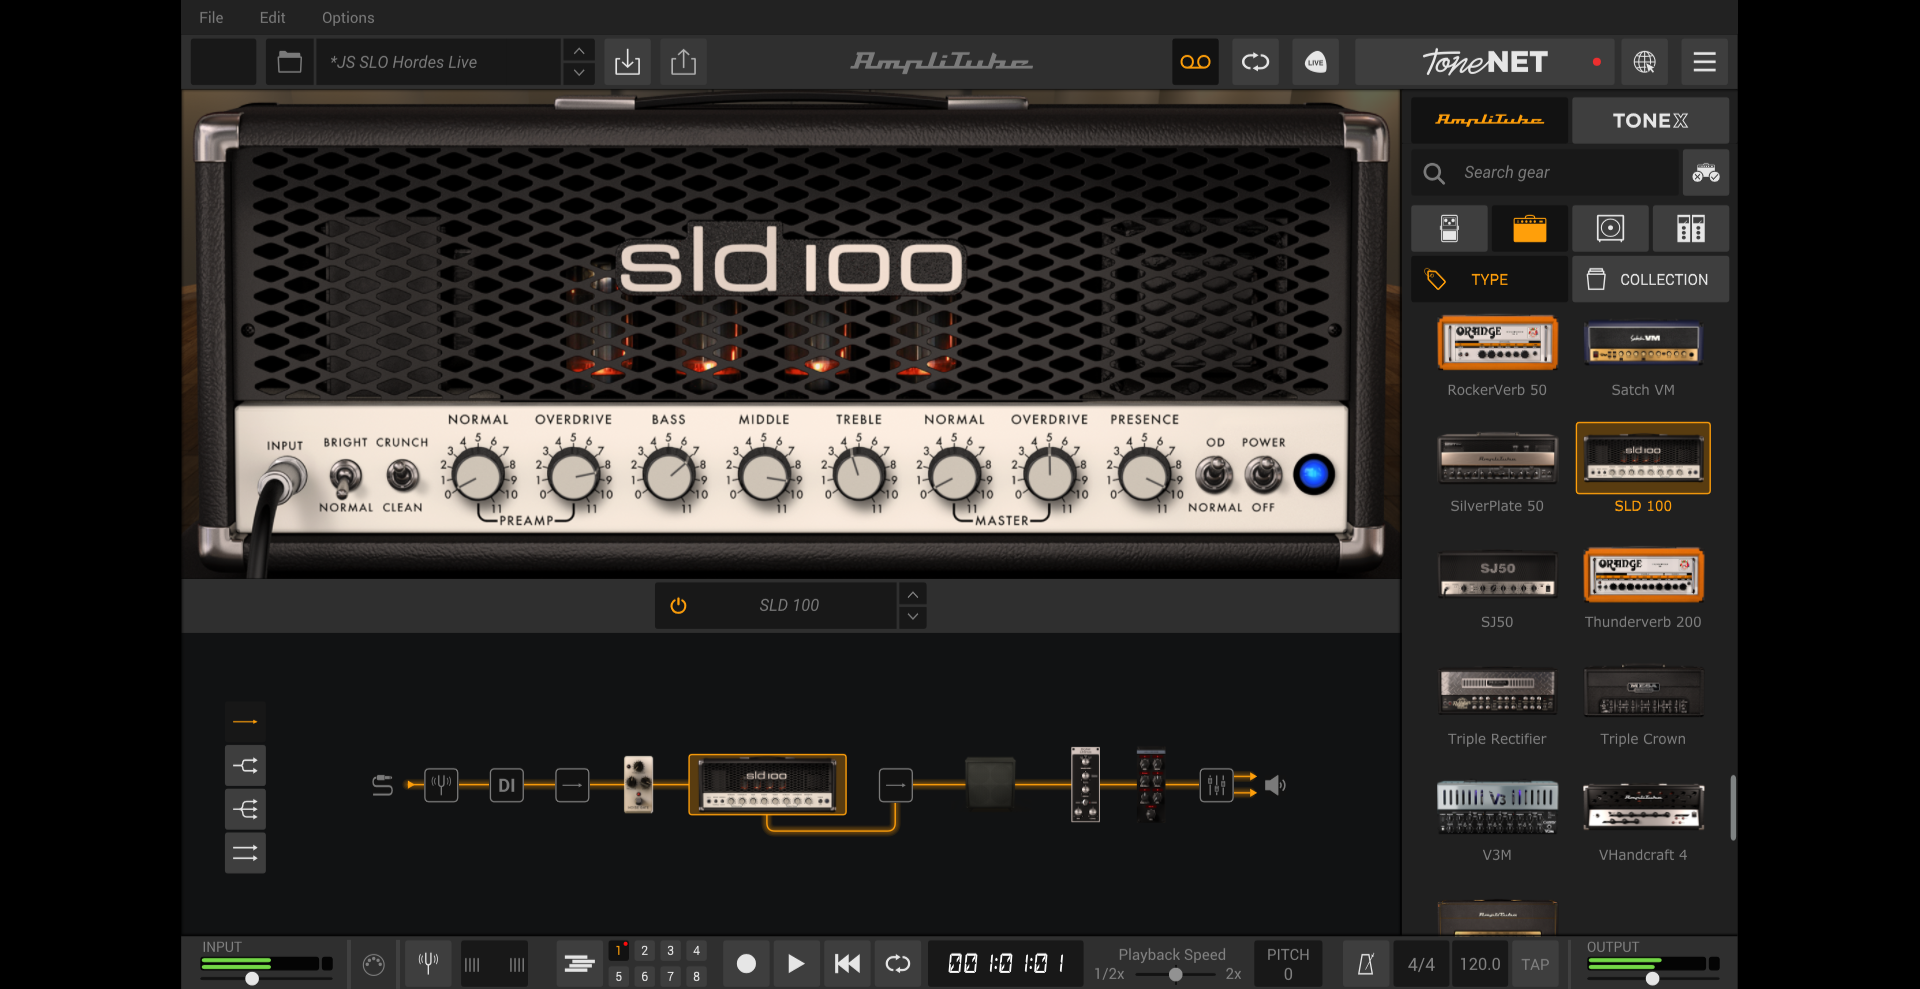
Task: Click the 120.0 tempo value
Action: [x=1479, y=964]
